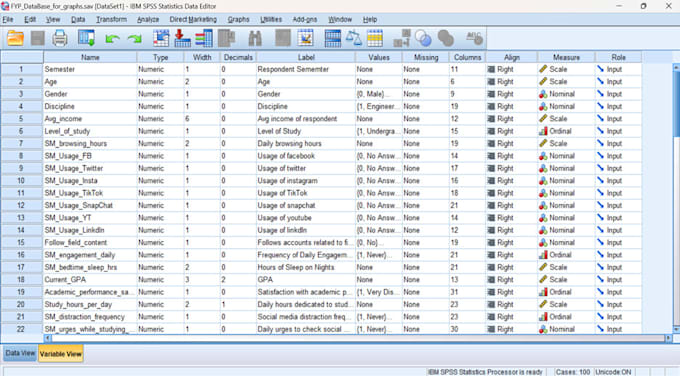680x376 pixels.
Task: Open Role cell for Study_hours_per_day
Action: point(618,304)
